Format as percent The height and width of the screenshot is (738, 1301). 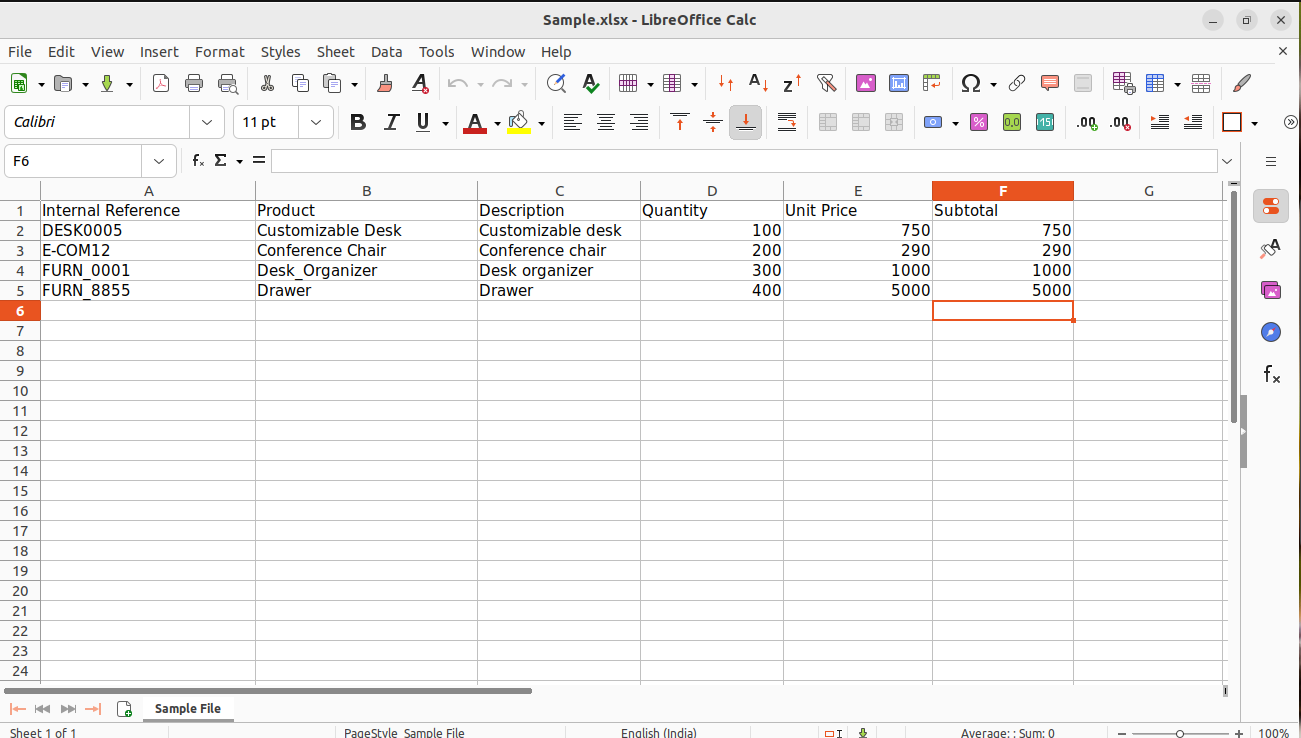979,122
